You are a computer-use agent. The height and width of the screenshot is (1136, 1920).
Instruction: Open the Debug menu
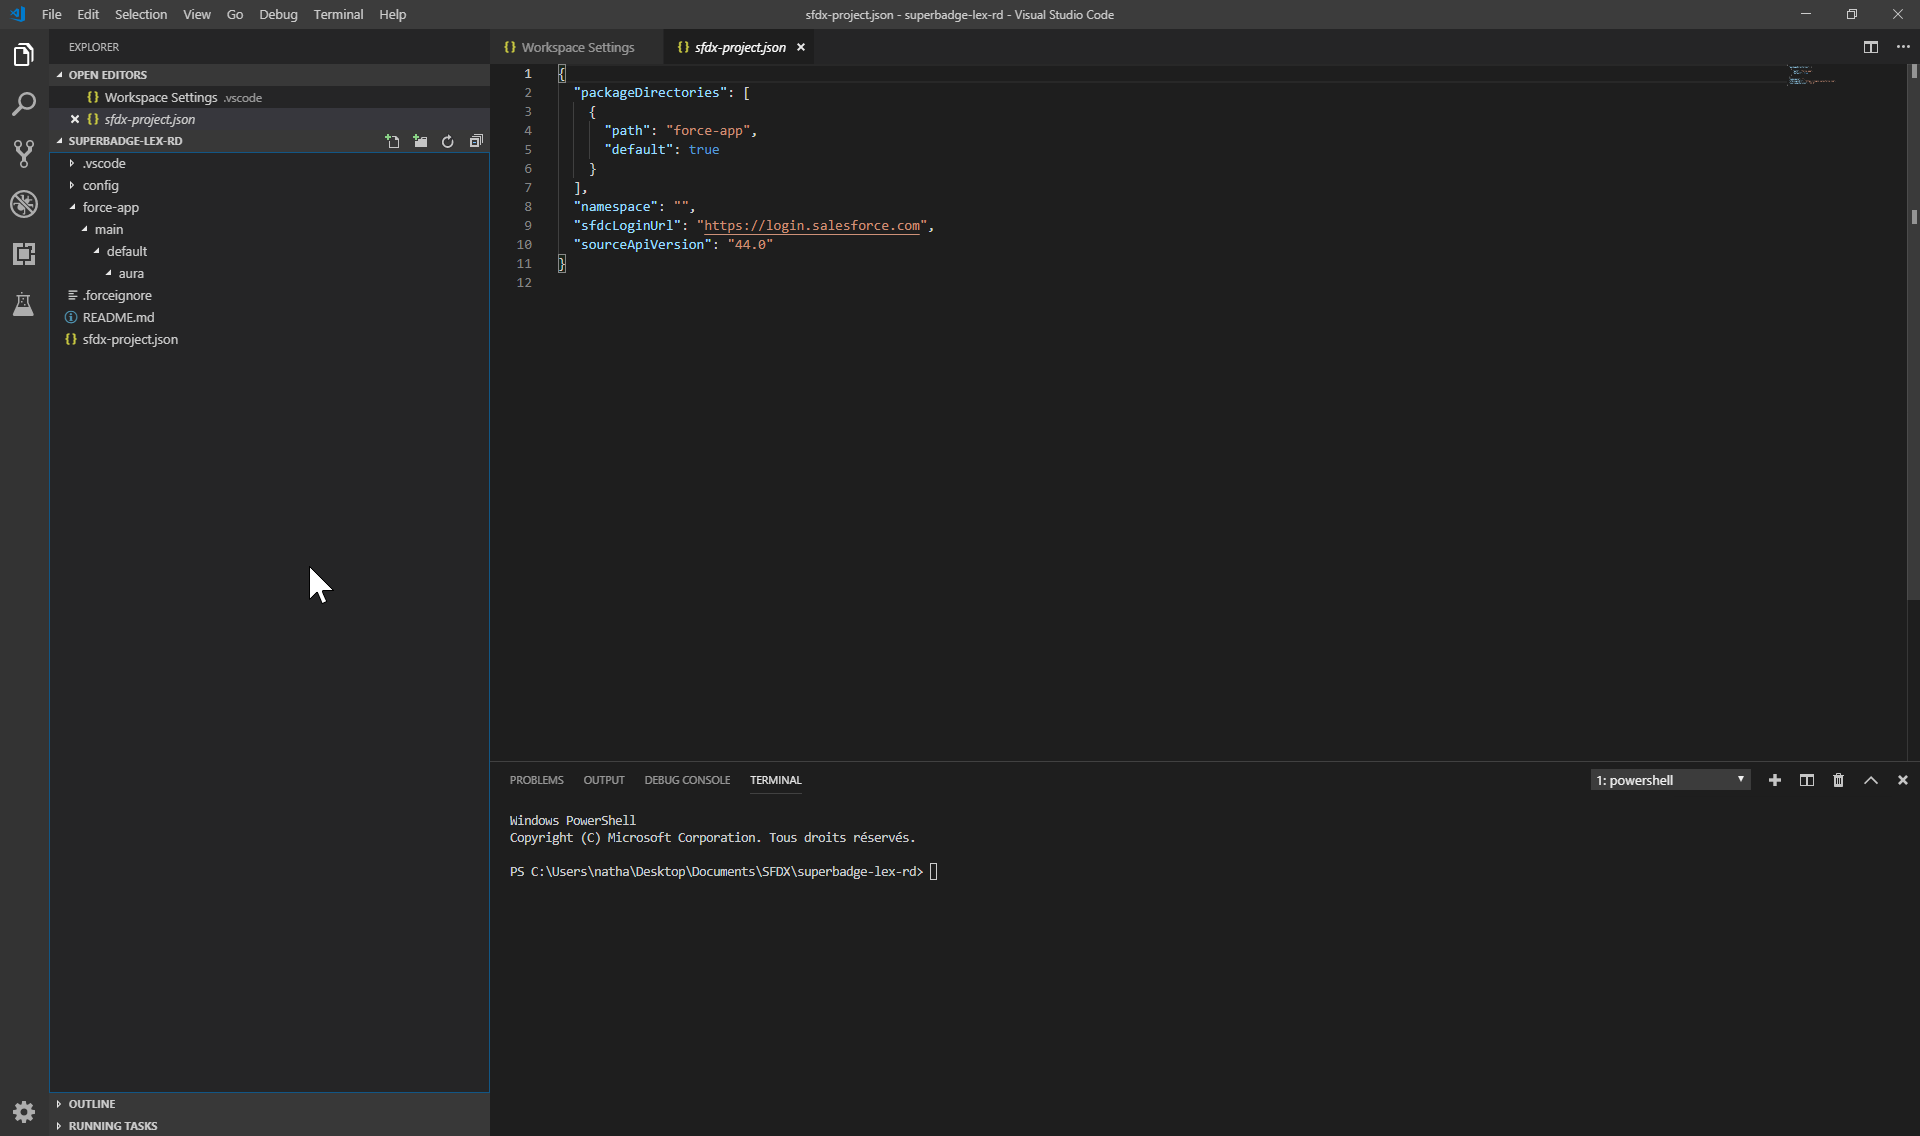pyautogui.click(x=278, y=14)
